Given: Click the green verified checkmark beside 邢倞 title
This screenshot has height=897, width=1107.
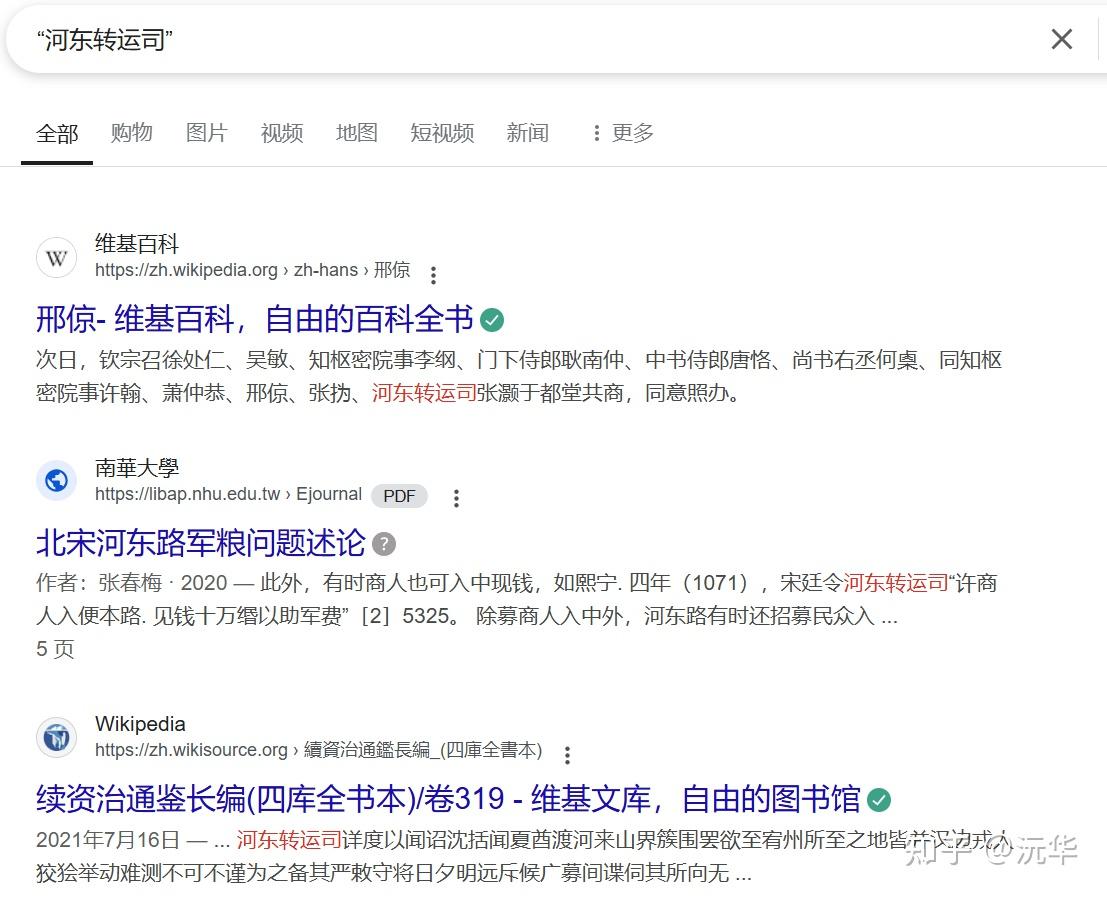Looking at the screenshot, I should pos(491,319).
